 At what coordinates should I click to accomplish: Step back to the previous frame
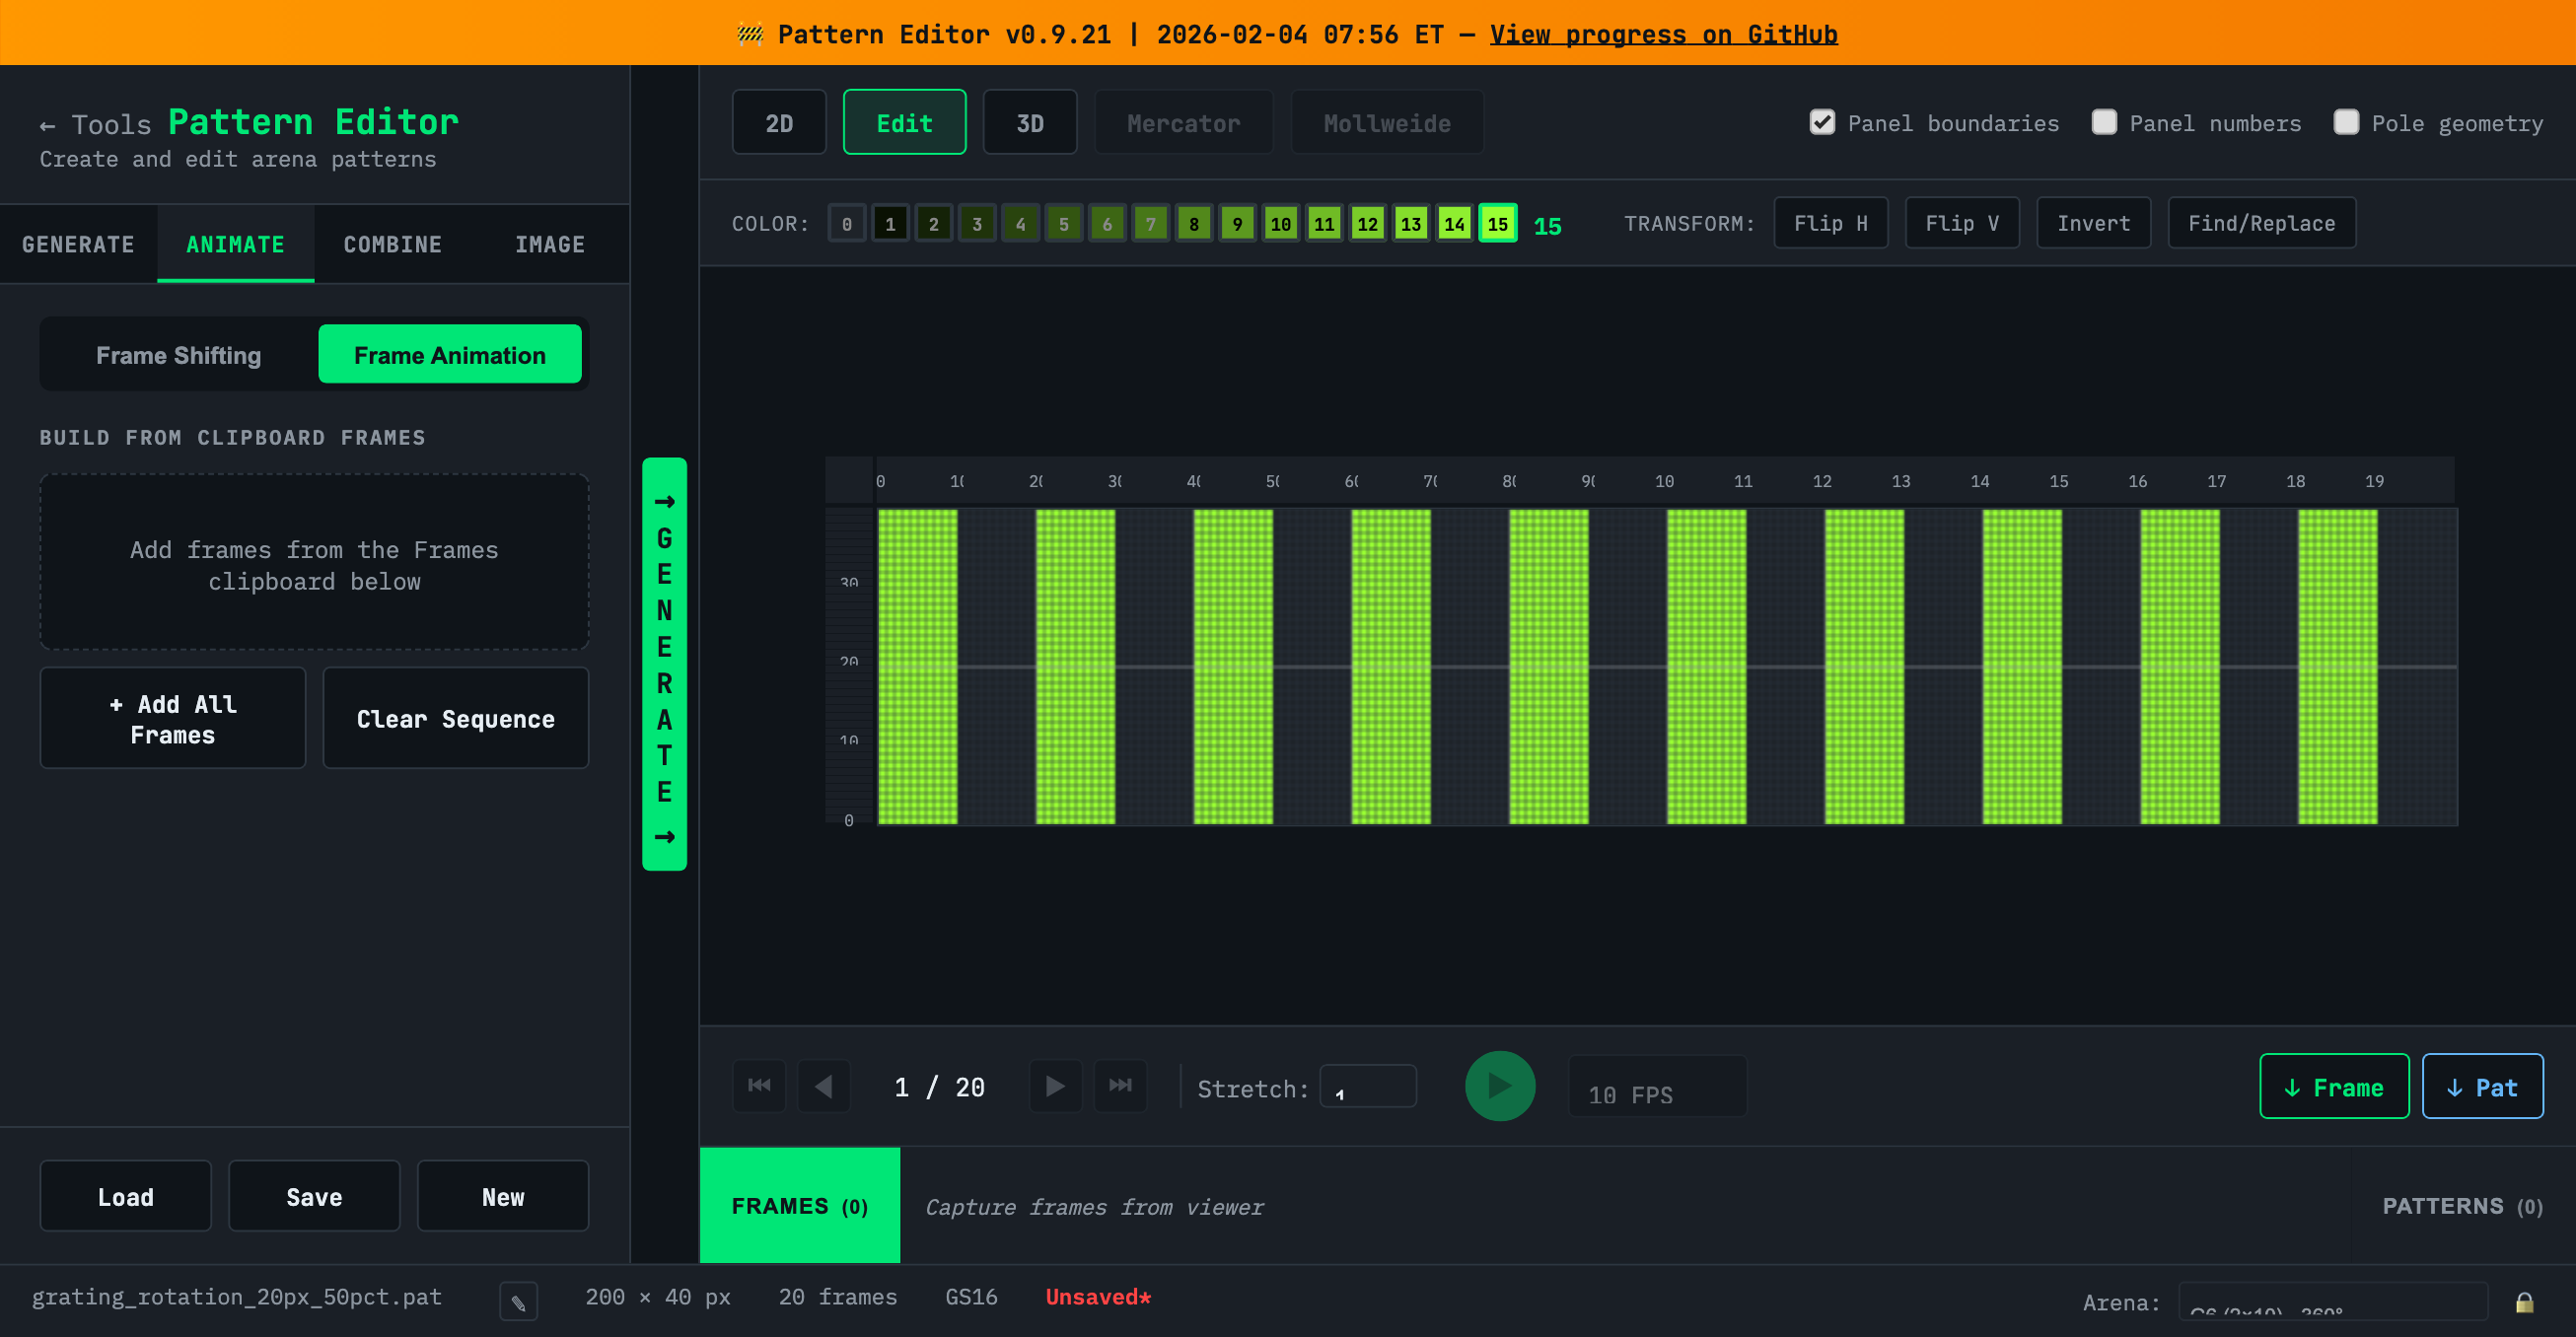[824, 1086]
